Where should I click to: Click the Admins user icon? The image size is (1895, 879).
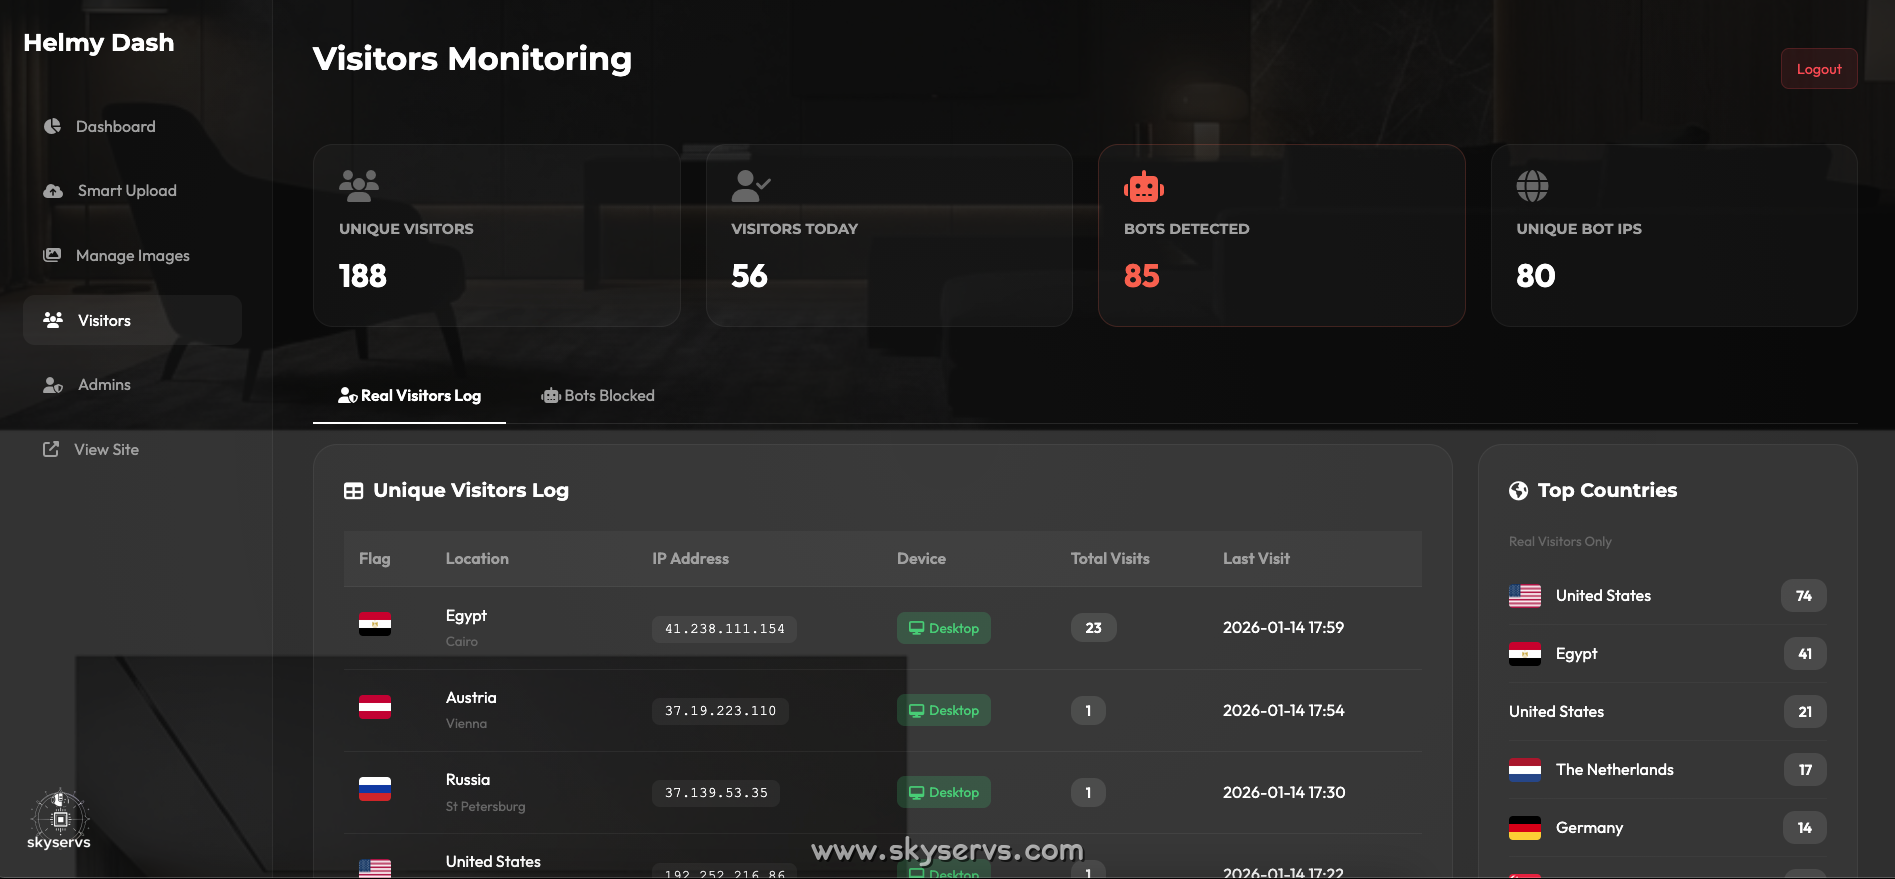tap(53, 385)
